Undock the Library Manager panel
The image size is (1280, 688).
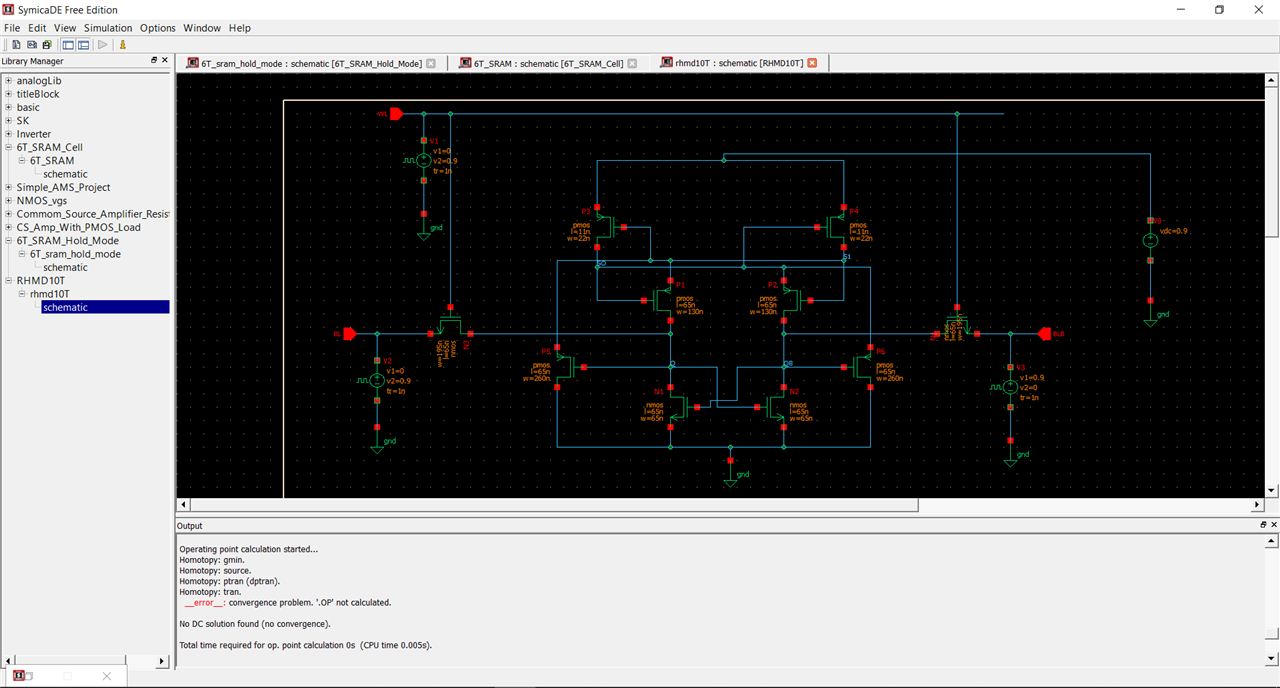tap(154, 60)
